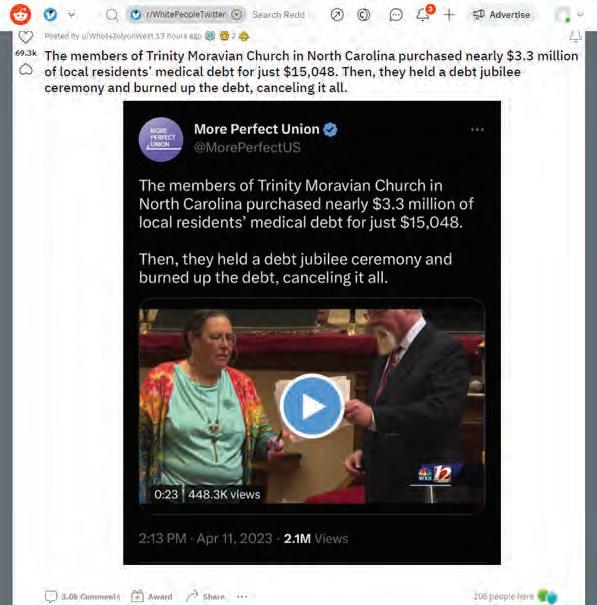Open the post overflow three-dot menu
The image size is (597, 605).
pyautogui.click(x=242, y=597)
